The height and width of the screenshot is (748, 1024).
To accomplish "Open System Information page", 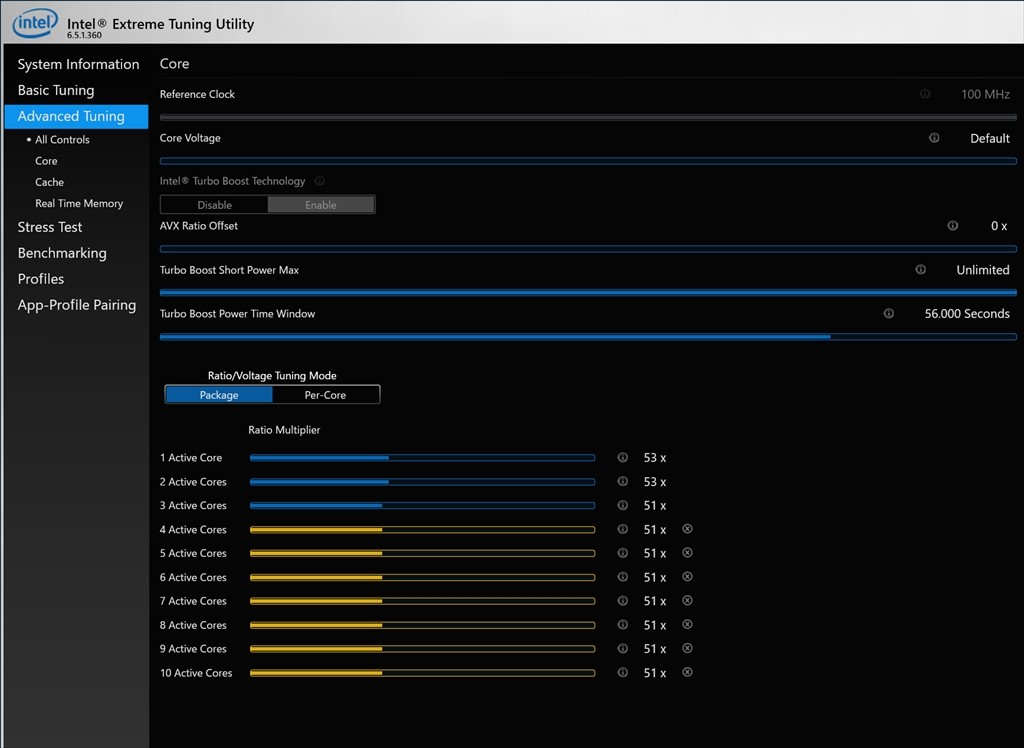I will [x=78, y=64].
